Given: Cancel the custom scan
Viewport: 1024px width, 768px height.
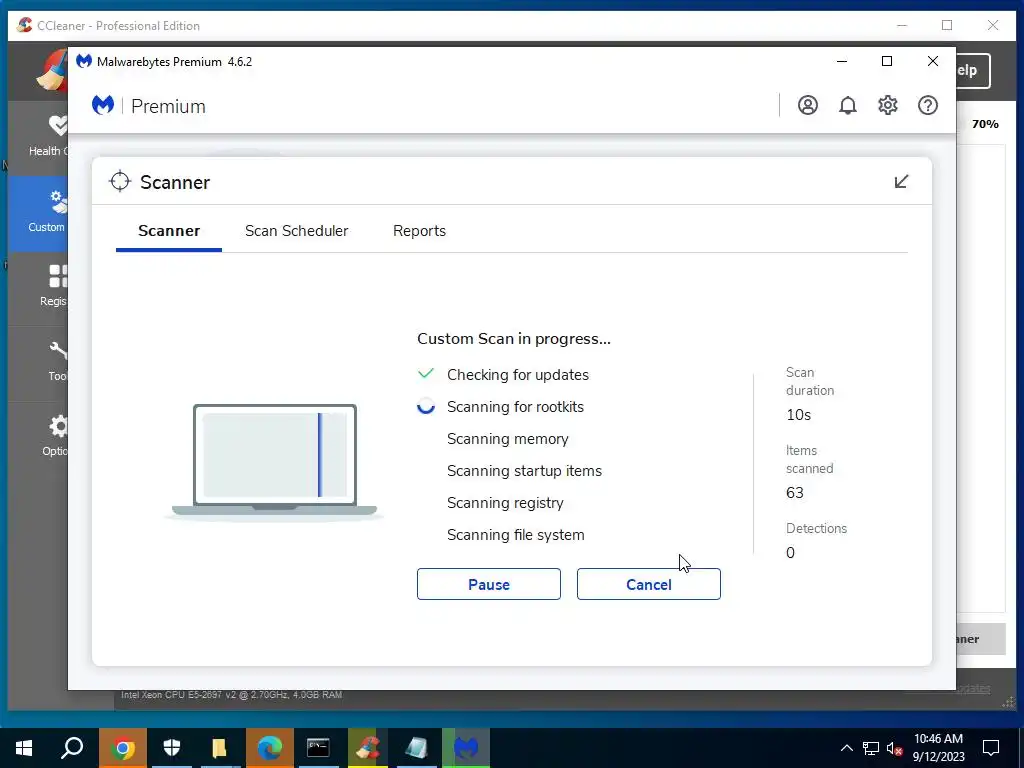Looking at the screenshot, I should pyautogui.click(x=648, y=584).
